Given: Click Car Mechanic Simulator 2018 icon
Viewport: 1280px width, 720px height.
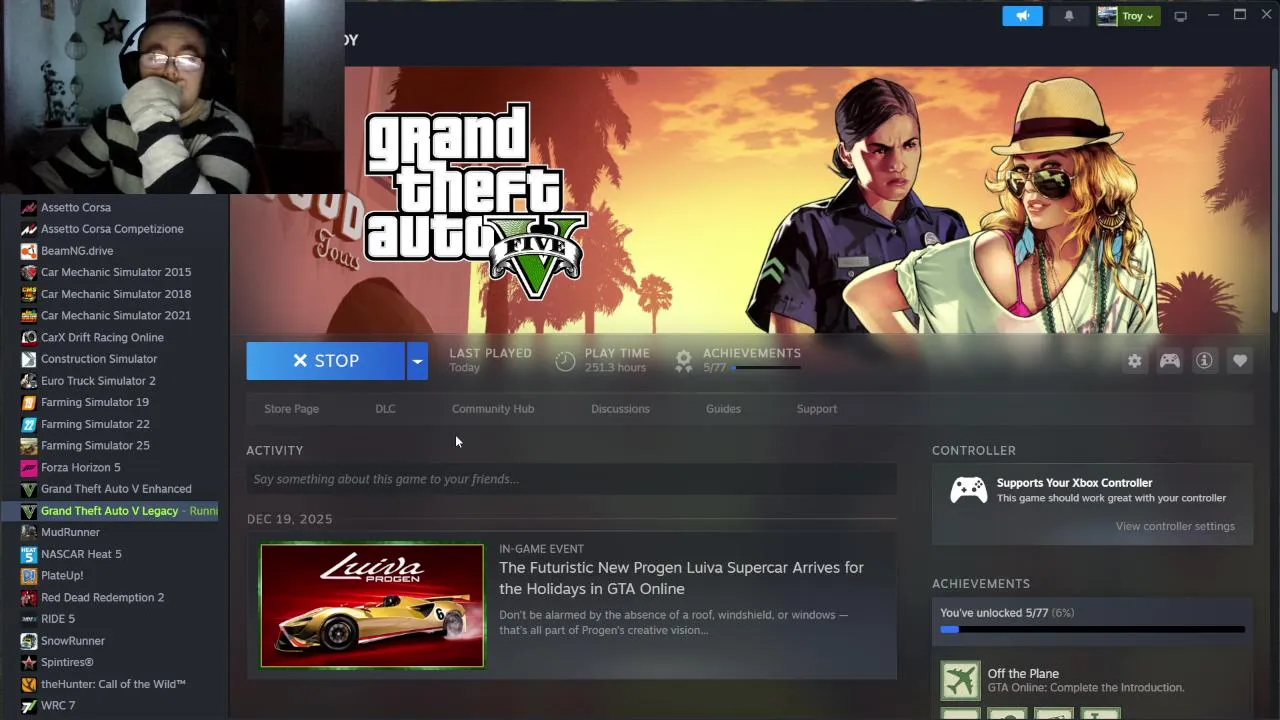Looking at the screenshot, I should tap(29, 294).
